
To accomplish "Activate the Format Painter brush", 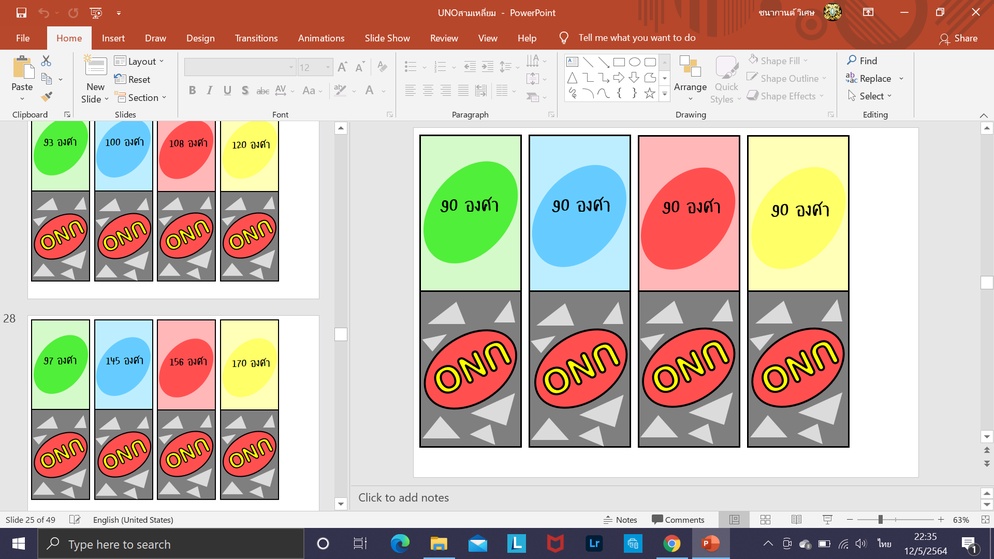I will tap(46, 96).
